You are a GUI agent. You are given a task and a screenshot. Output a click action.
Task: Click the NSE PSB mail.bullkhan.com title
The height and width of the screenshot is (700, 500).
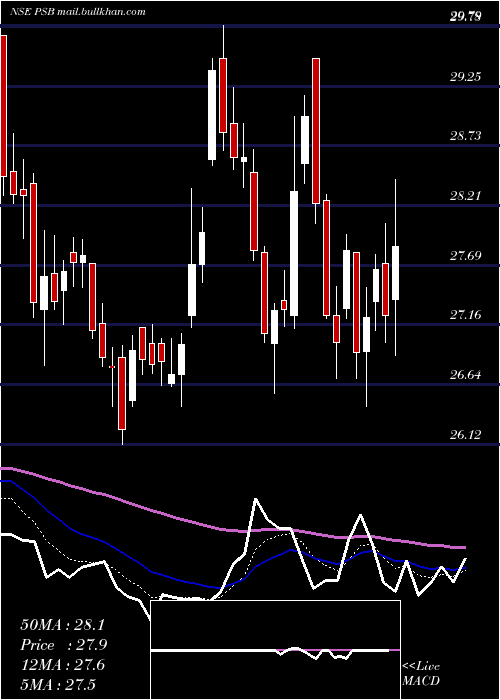tap(78, 12)
